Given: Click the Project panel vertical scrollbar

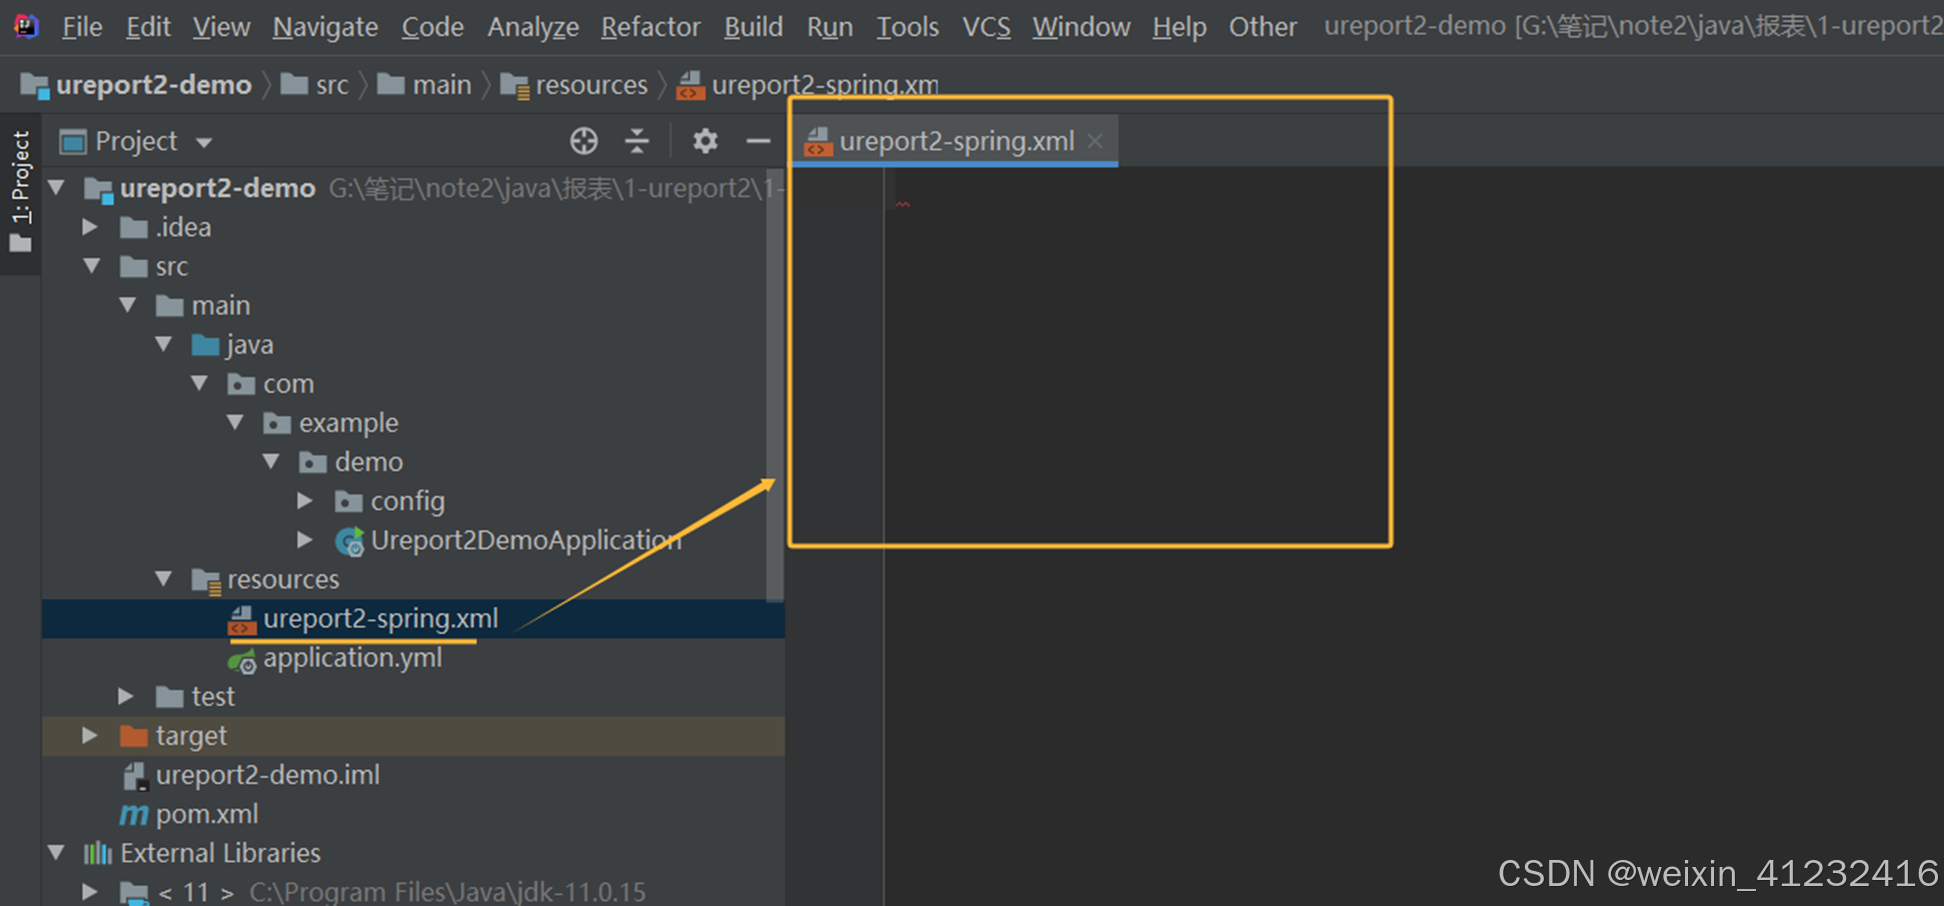Looking at the screenshot, I should pos(774,385).
